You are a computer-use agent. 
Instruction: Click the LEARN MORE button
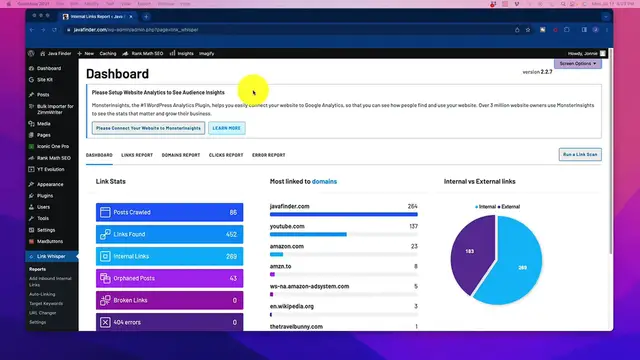tap(227, 128)
